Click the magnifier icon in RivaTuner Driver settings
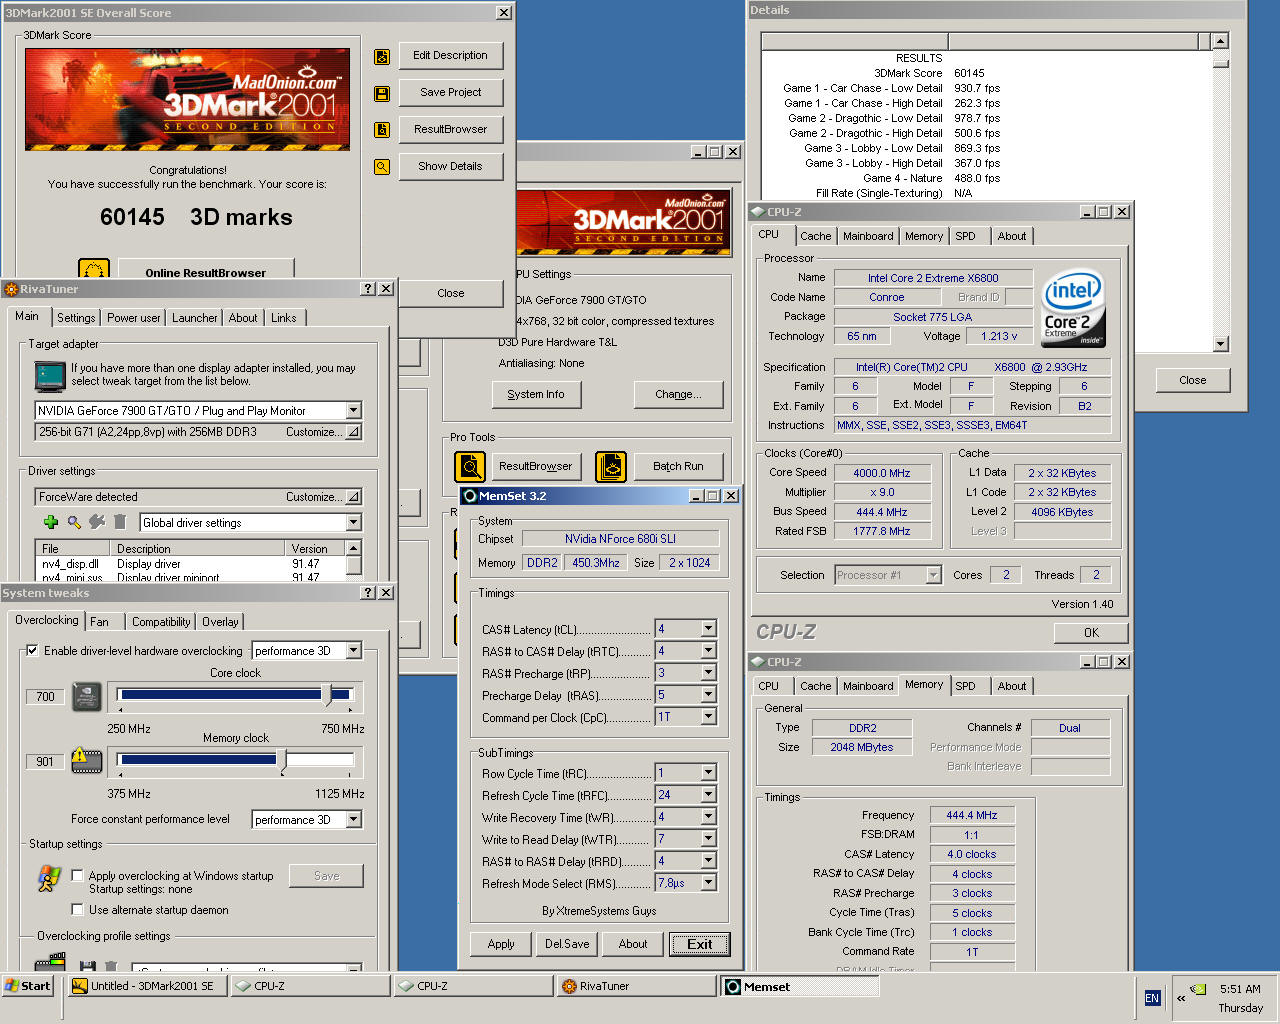The image size is (1280, 1024). coord(74,522)
